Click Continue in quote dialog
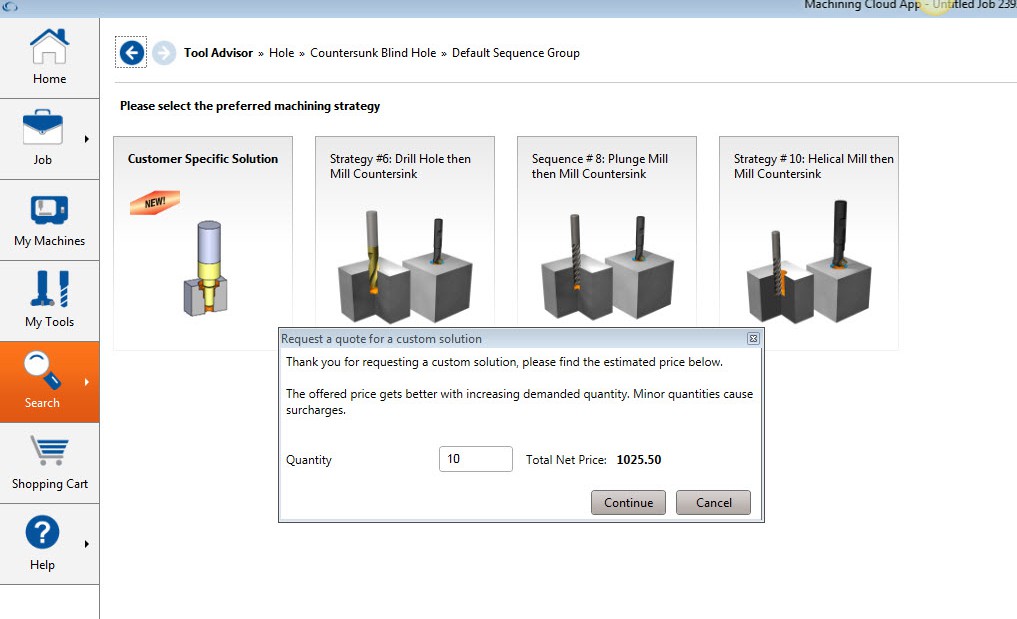Screen dimensions: 1017x619 pyautogui.click(x=628, y=503)
